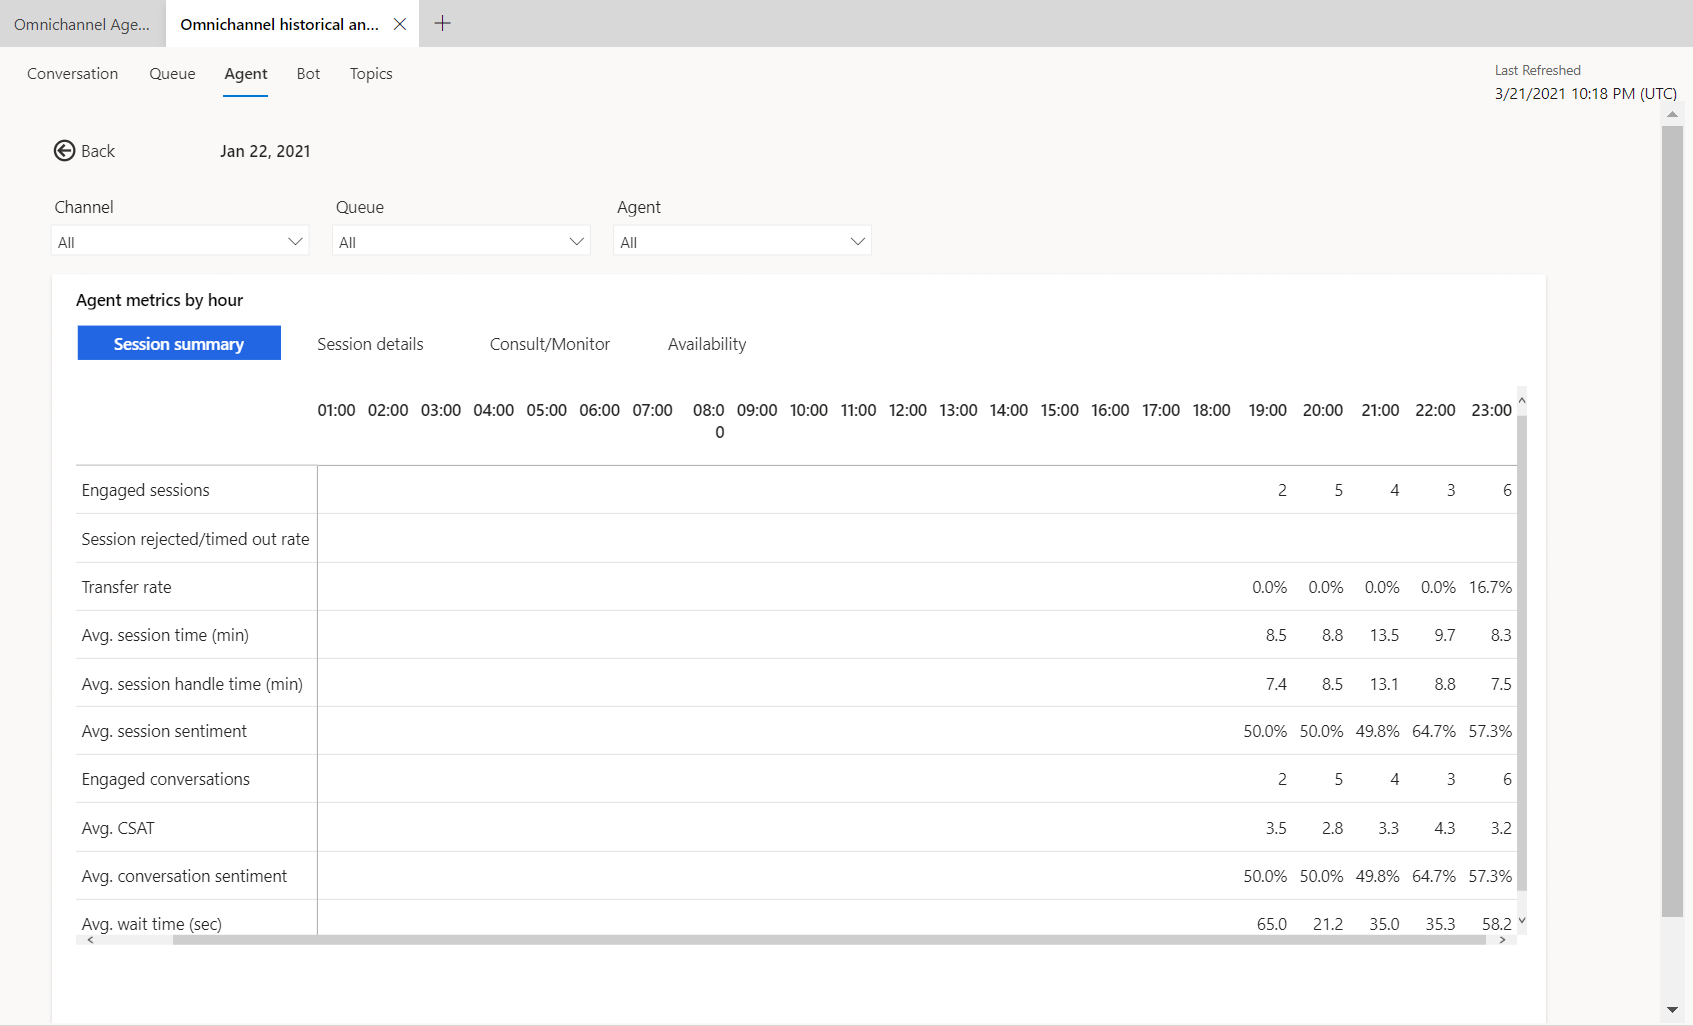Click the table horizontal scroll right arrow

click(1502, 940)
